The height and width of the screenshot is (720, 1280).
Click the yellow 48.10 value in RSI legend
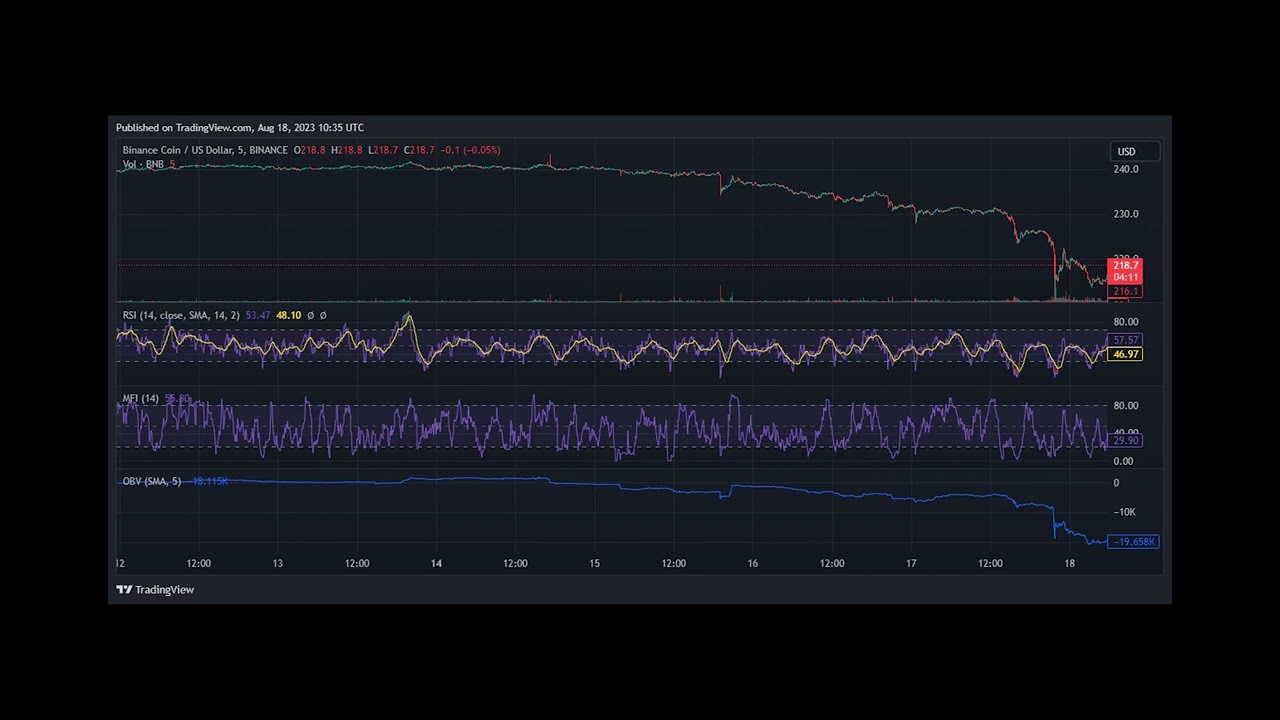pyautogui.click(x=288, y=316)
